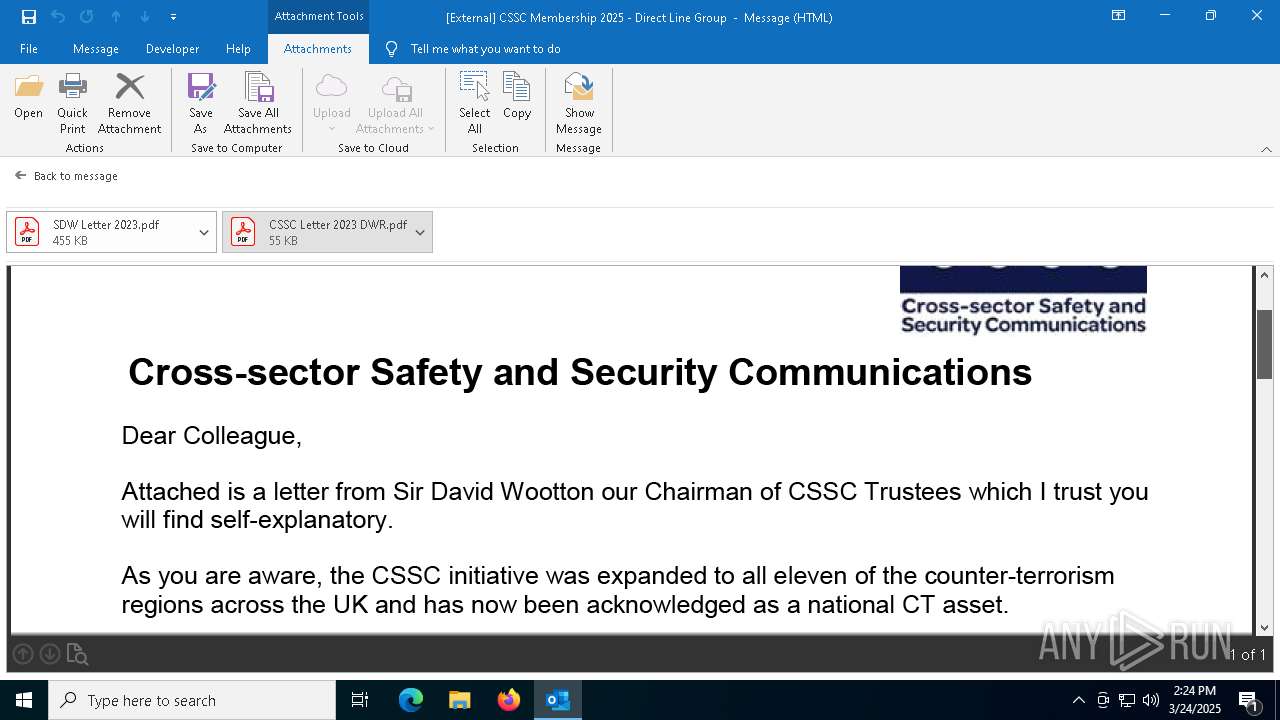Screen dimensions: 1280x720
Task: Open the Help ribbon tab
Action: point(238,49)
